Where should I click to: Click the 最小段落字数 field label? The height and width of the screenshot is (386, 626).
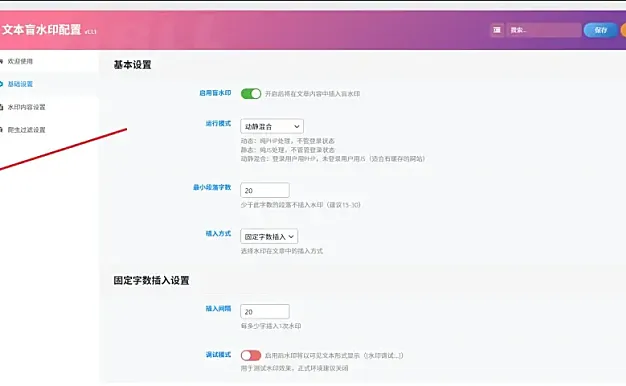[212, 187]
